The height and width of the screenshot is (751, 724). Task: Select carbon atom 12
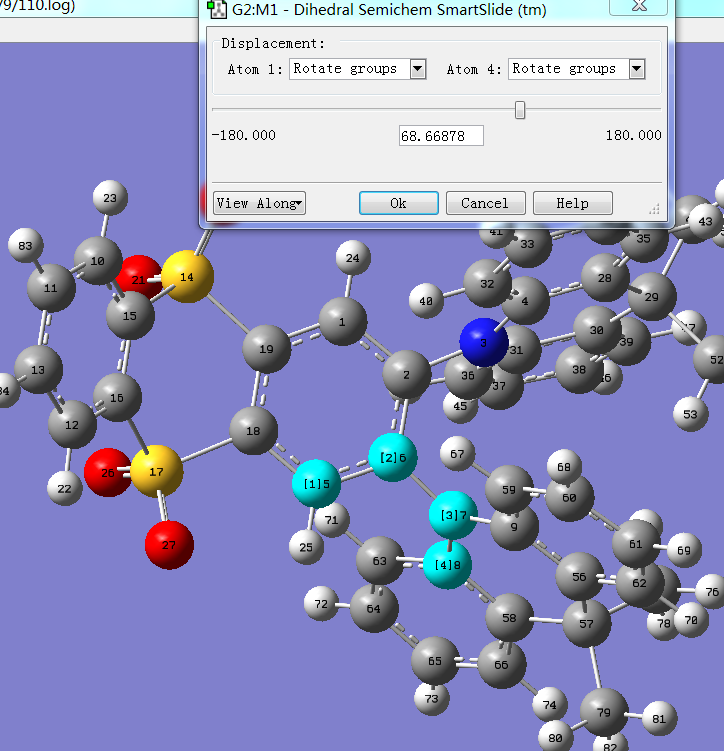[x=72, y=424]
